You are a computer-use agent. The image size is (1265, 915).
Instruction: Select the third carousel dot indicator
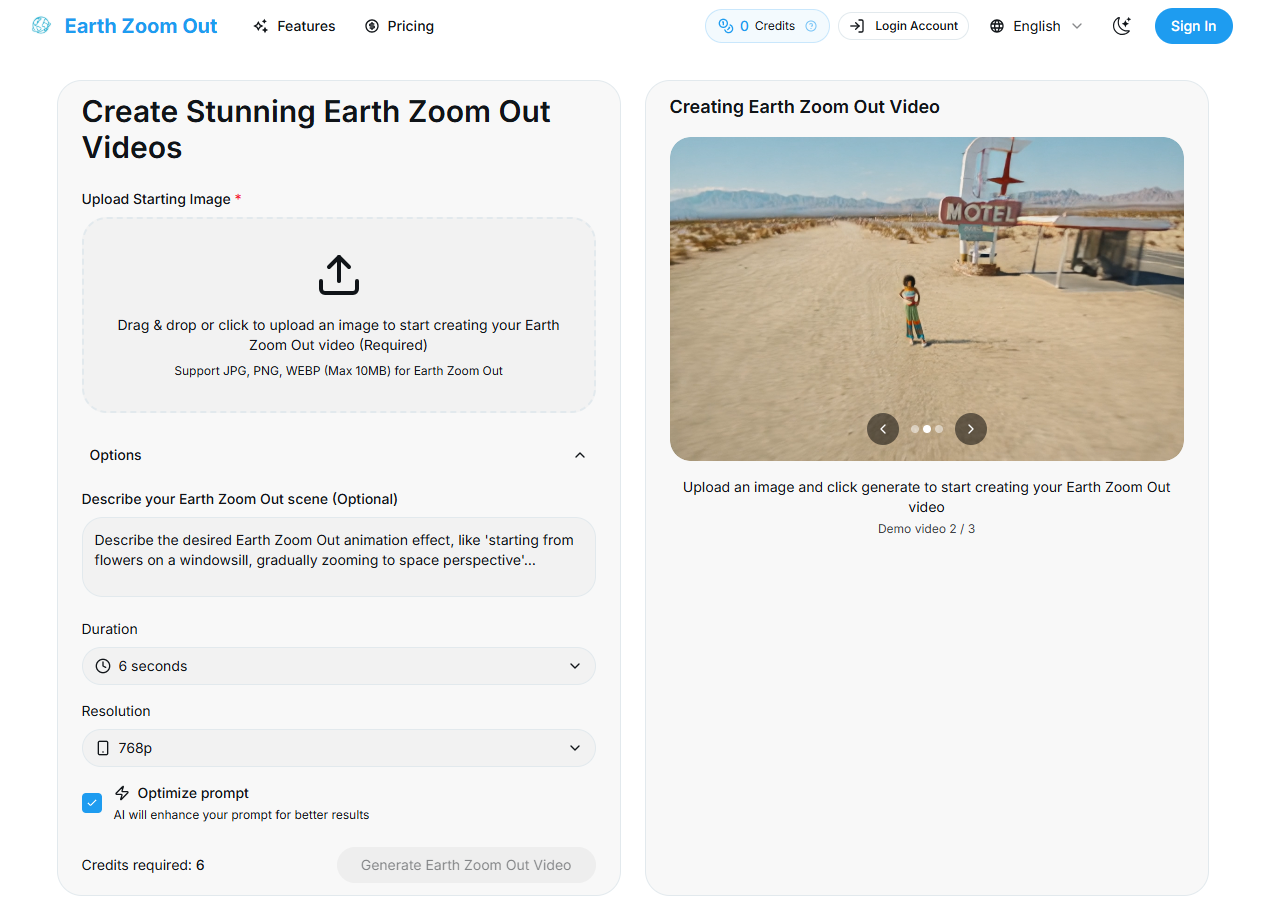point(939,429)
